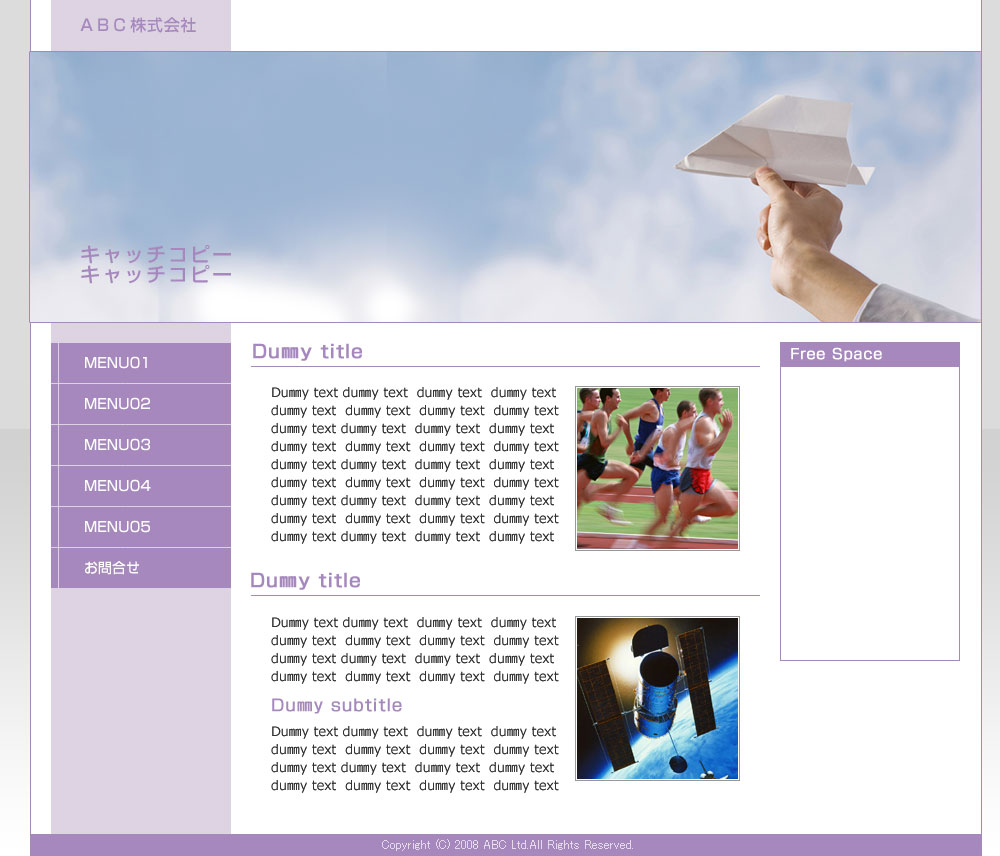Image resolution: width=1000 pixels, height=856 pixels.
Task: Click the Copyright 2008 ABC Ltd footer text
Action: pos(508,845)
